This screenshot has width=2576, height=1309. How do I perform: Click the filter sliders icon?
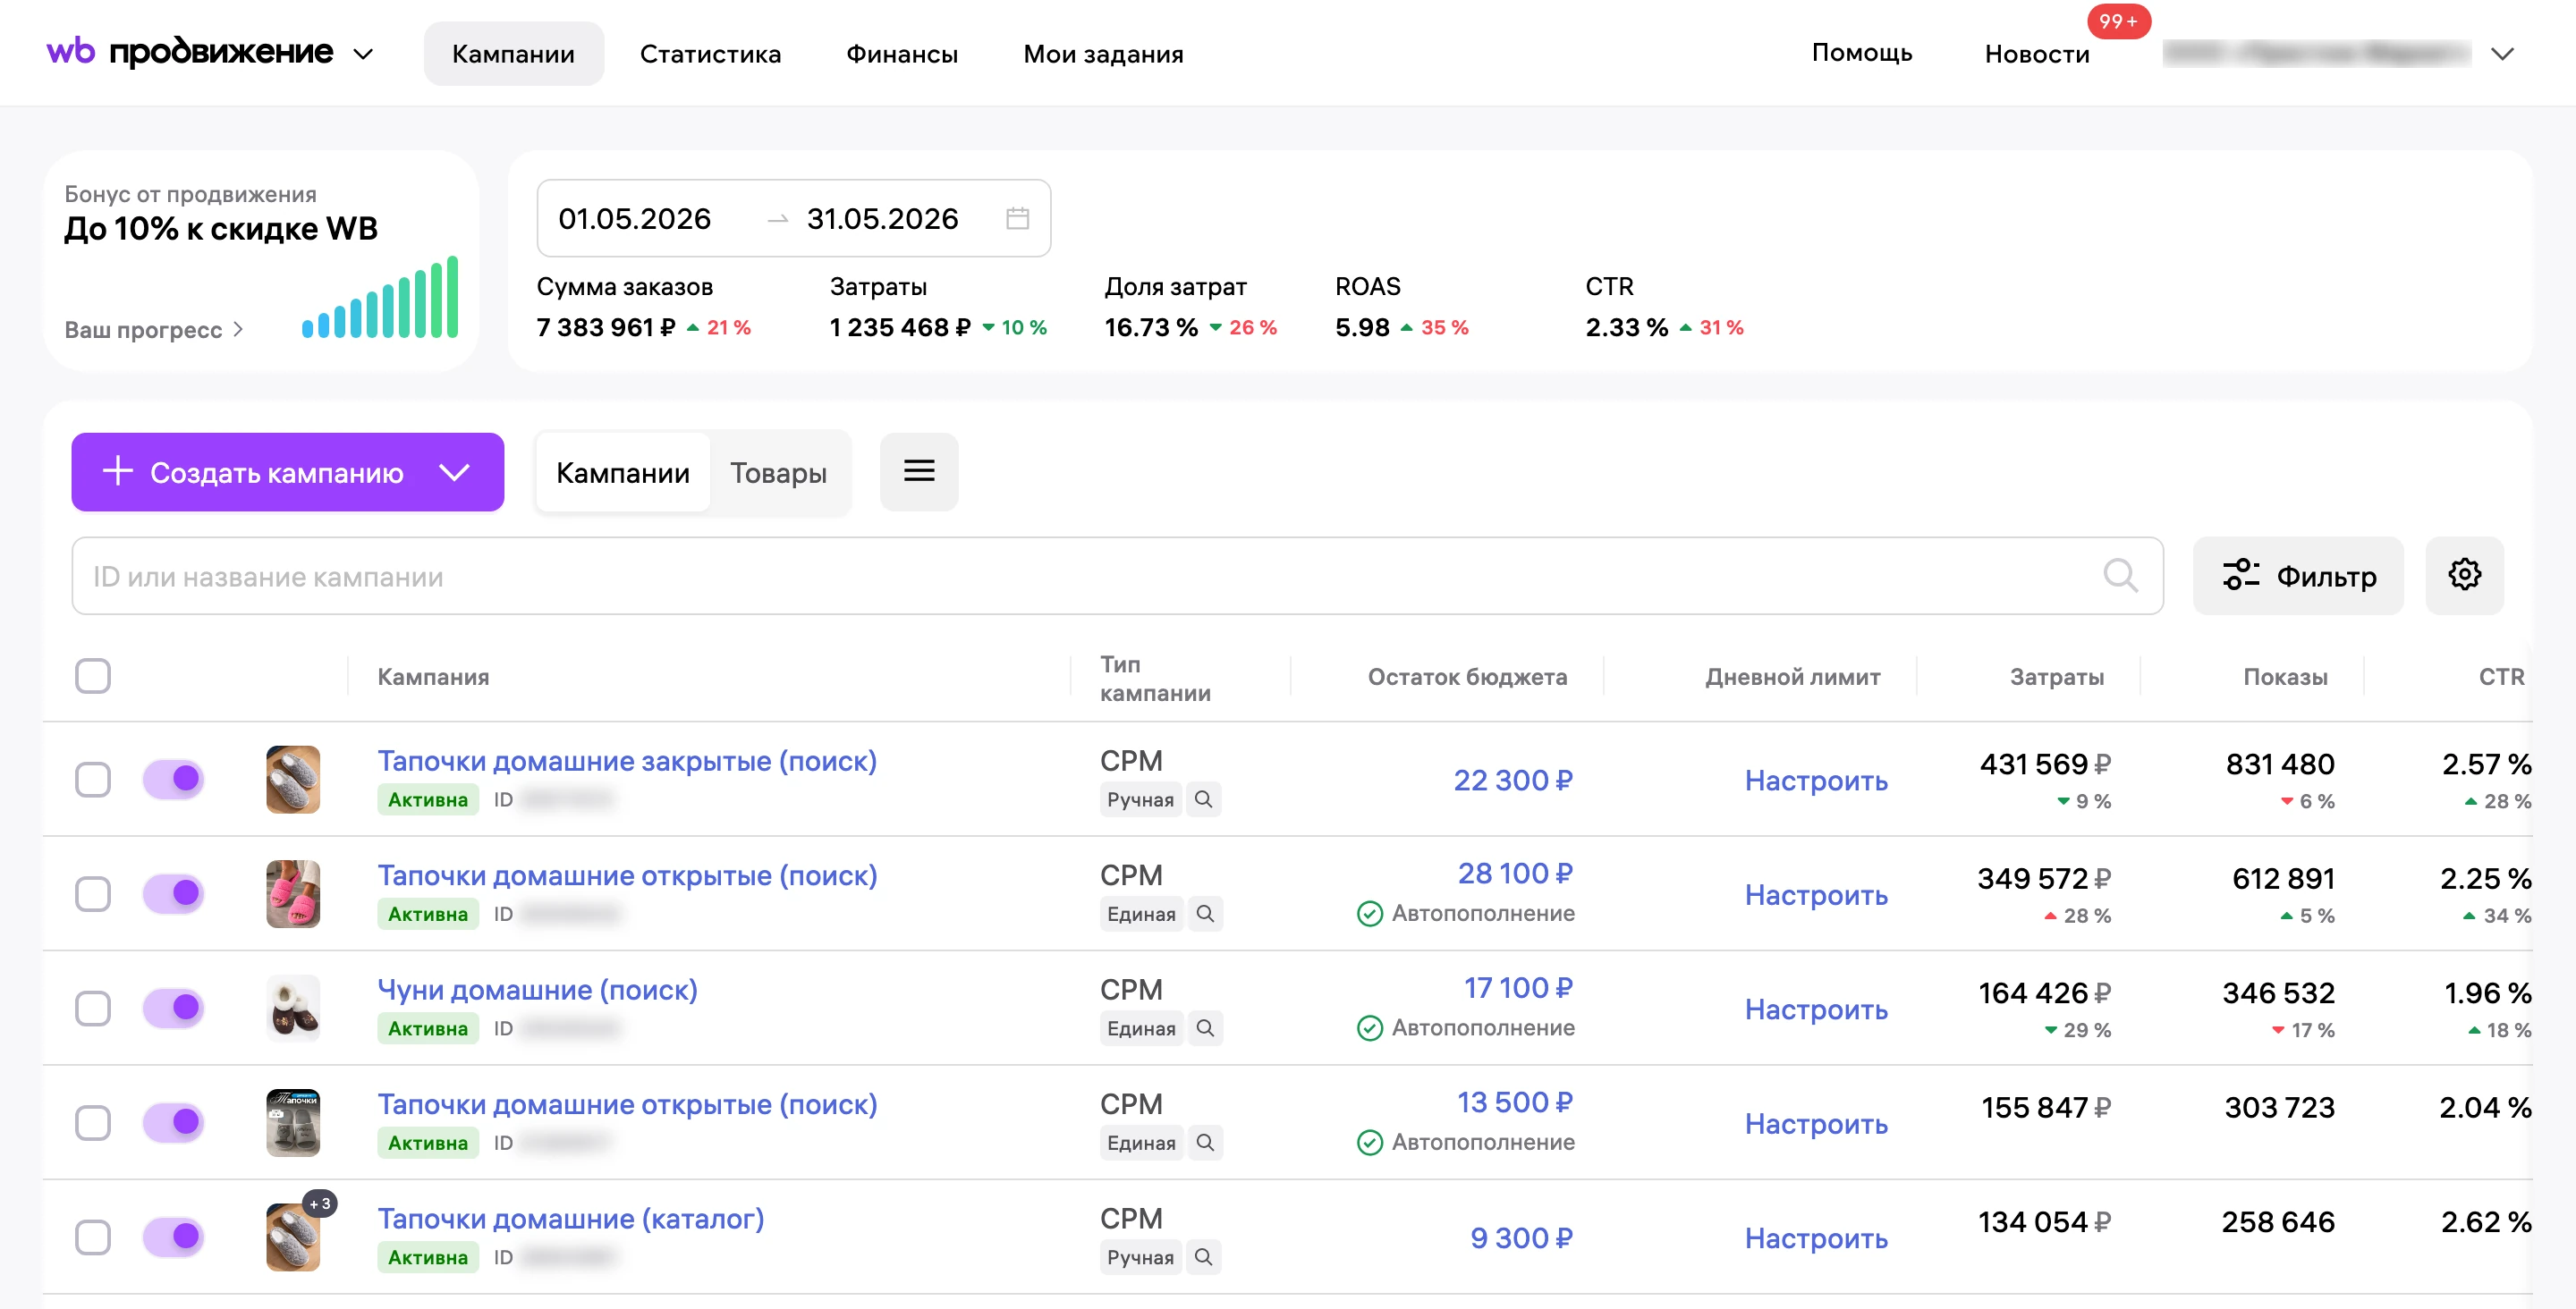[x=2241, y=575]
